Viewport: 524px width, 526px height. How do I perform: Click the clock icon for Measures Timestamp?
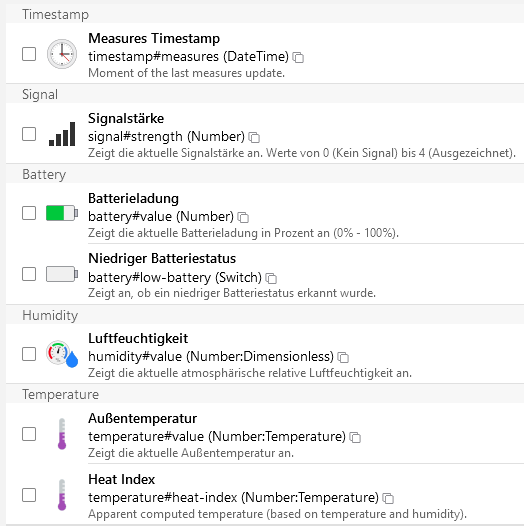[62, 54]
